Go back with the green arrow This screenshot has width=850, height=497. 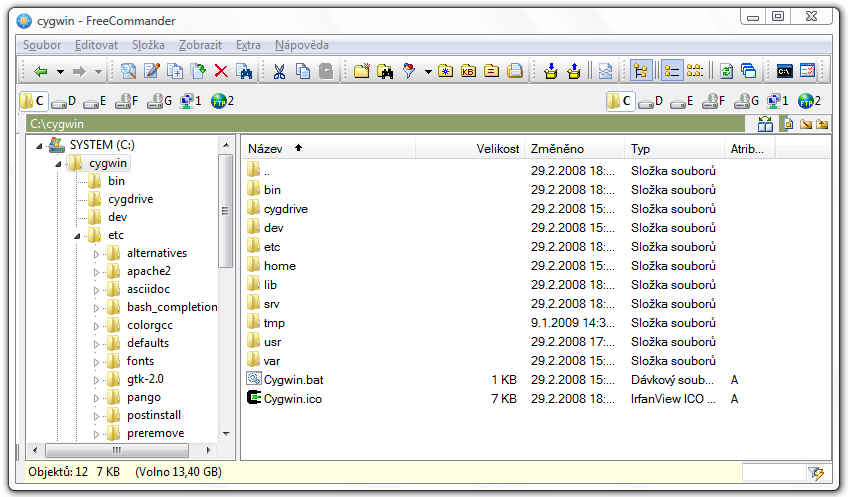[41, 72]
